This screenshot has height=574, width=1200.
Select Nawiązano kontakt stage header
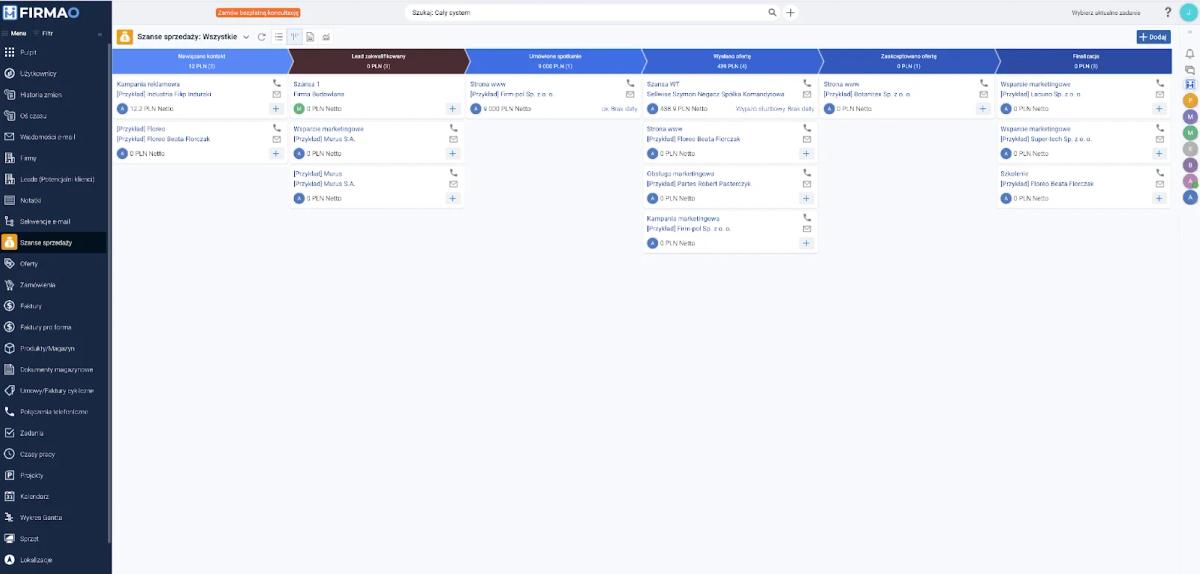click(x=202, y=61)
